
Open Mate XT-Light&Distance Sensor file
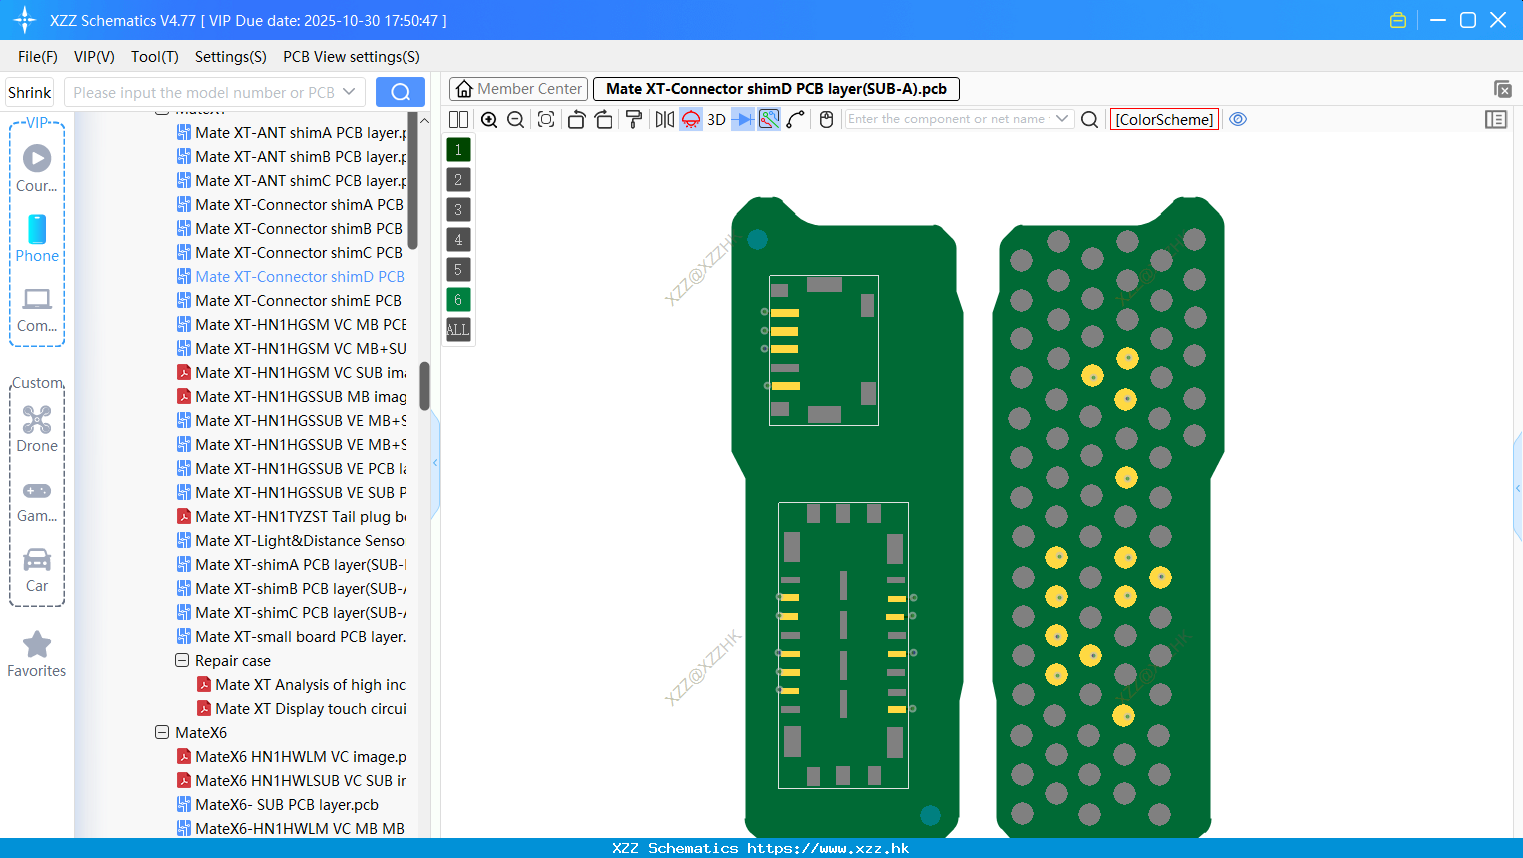pos(290,541)
